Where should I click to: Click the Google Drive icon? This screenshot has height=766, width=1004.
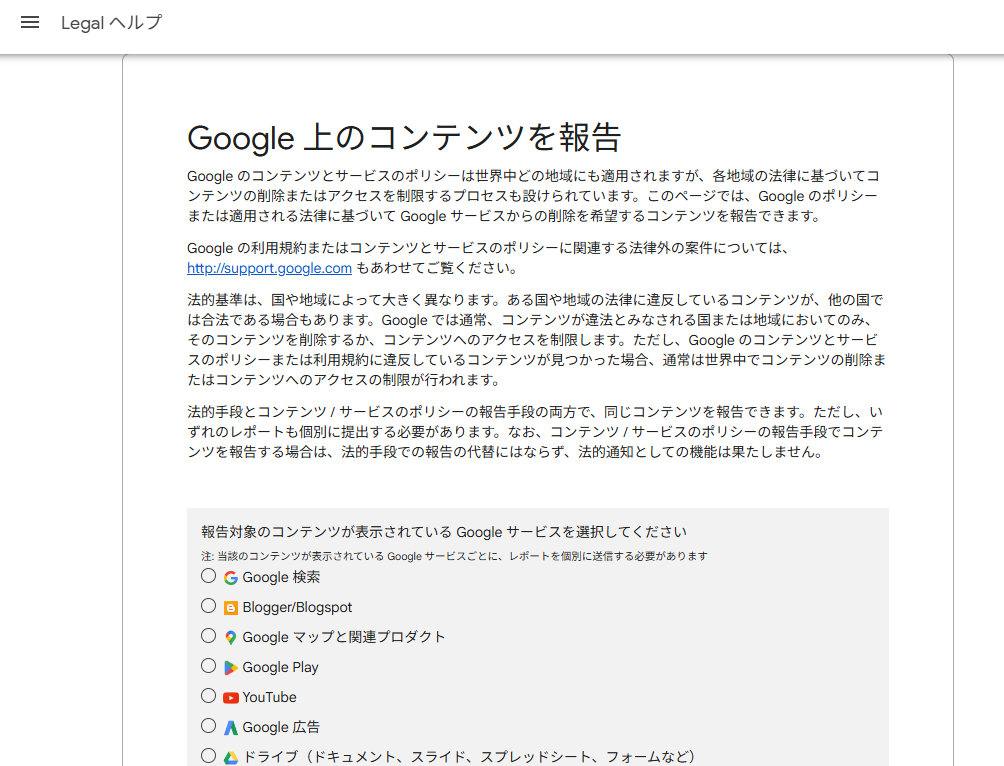[231, 758]
